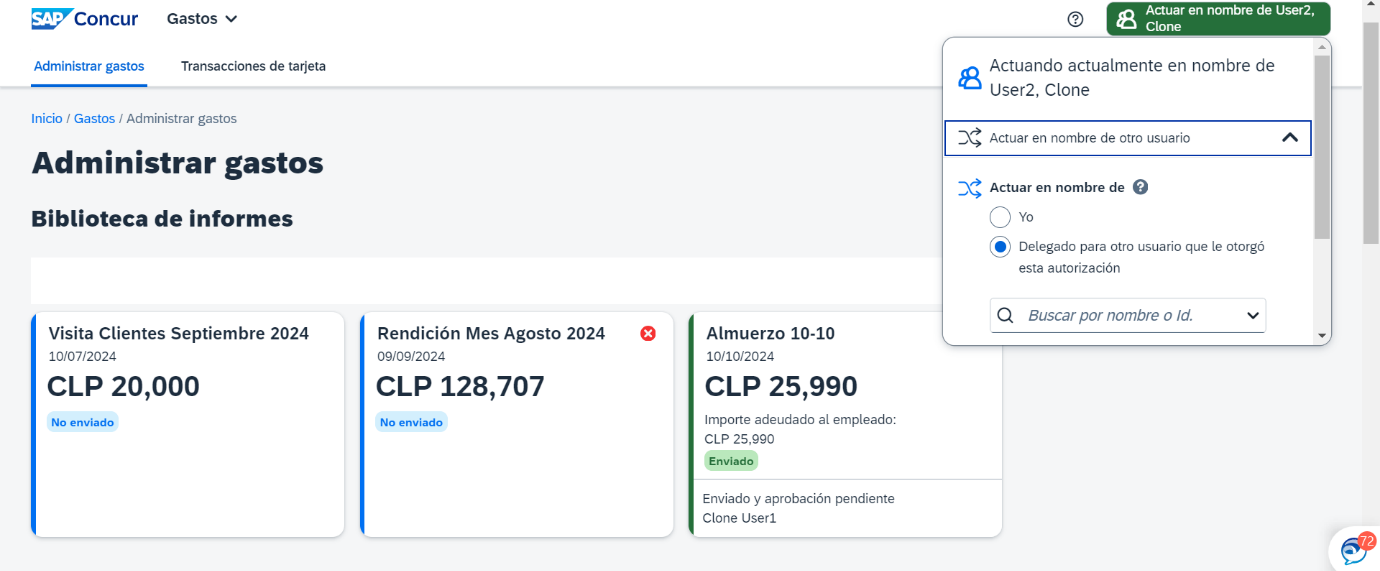This screenshot has width=1380, height=571.
Task: Expand the Buscar por nombre o Id dropdown arrow
Action: coord(1253,315)
